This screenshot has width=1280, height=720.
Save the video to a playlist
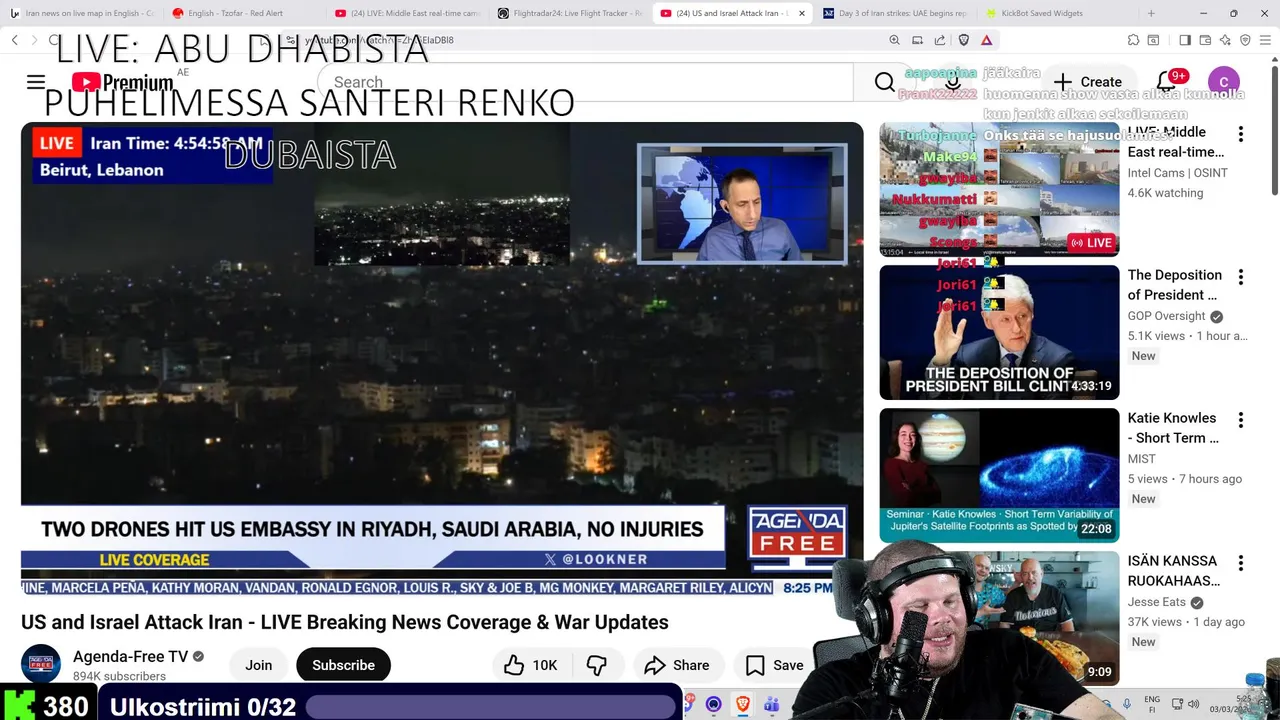tap(775, 665)
